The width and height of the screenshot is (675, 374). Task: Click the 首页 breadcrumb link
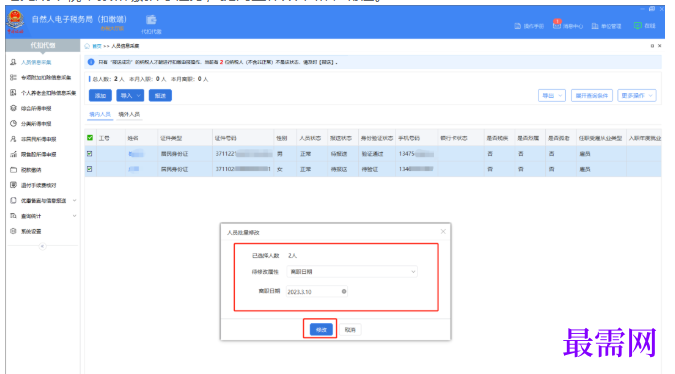(97, 46)
